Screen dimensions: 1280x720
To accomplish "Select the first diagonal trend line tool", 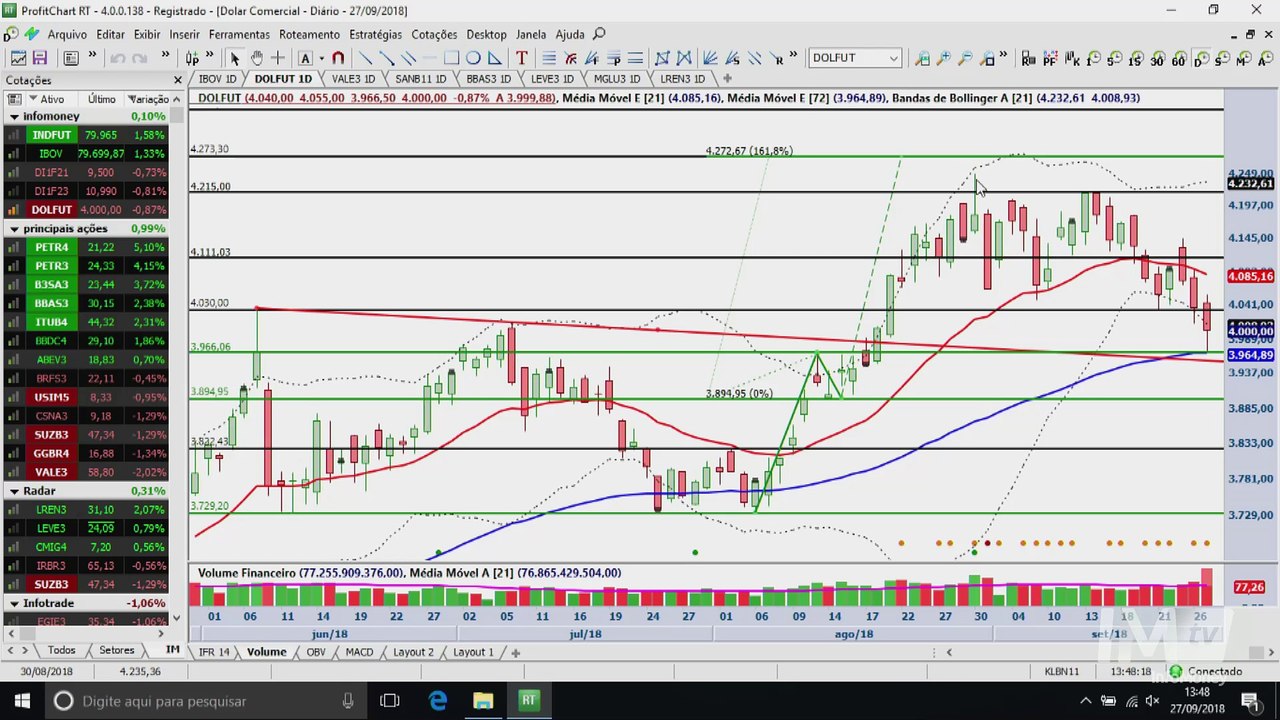I will (x=365, y=58).
